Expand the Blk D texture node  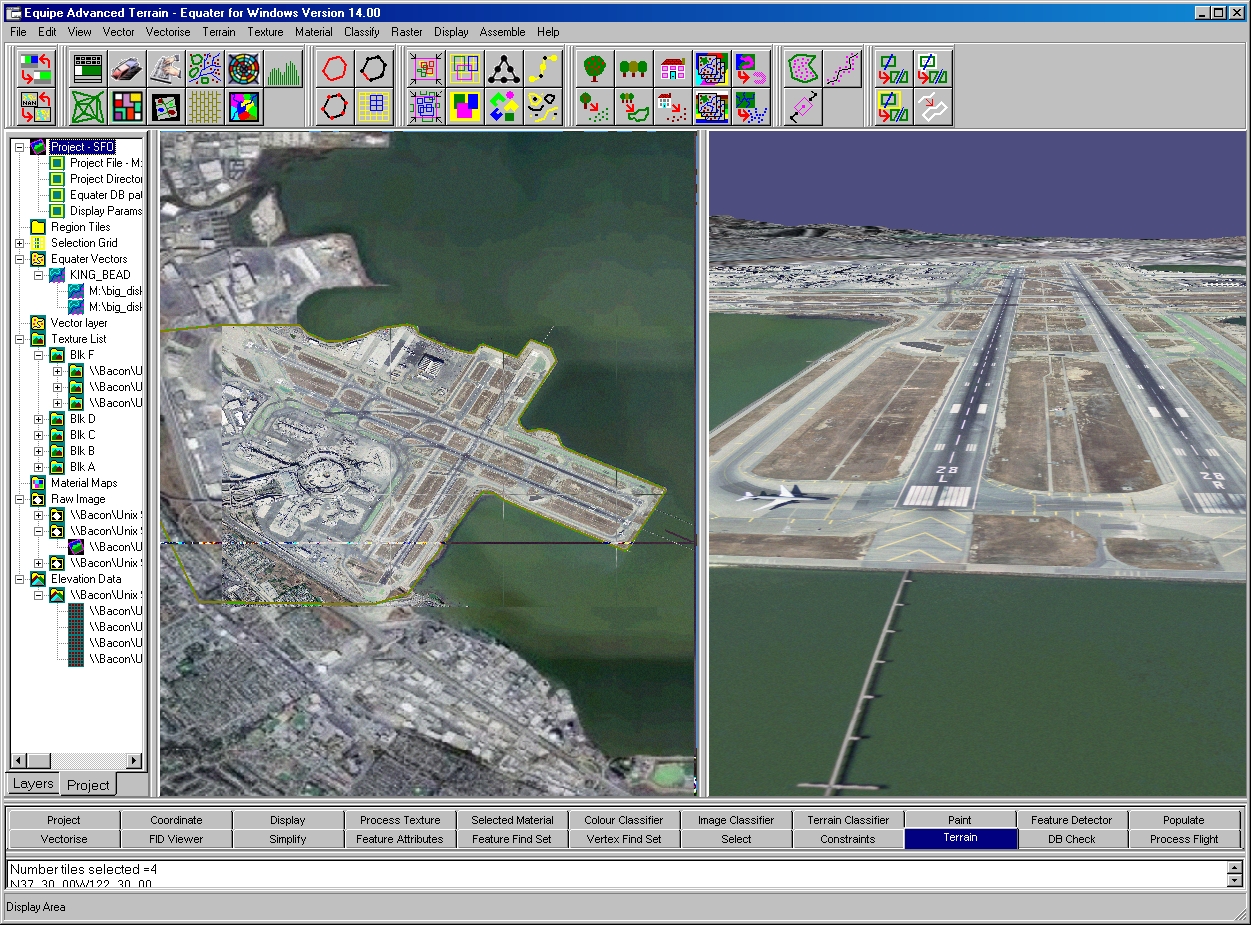point(39,419)
